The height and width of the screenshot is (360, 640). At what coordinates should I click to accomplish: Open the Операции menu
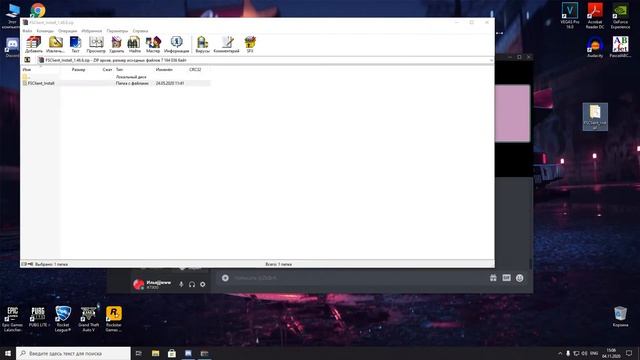pos(67,31)
